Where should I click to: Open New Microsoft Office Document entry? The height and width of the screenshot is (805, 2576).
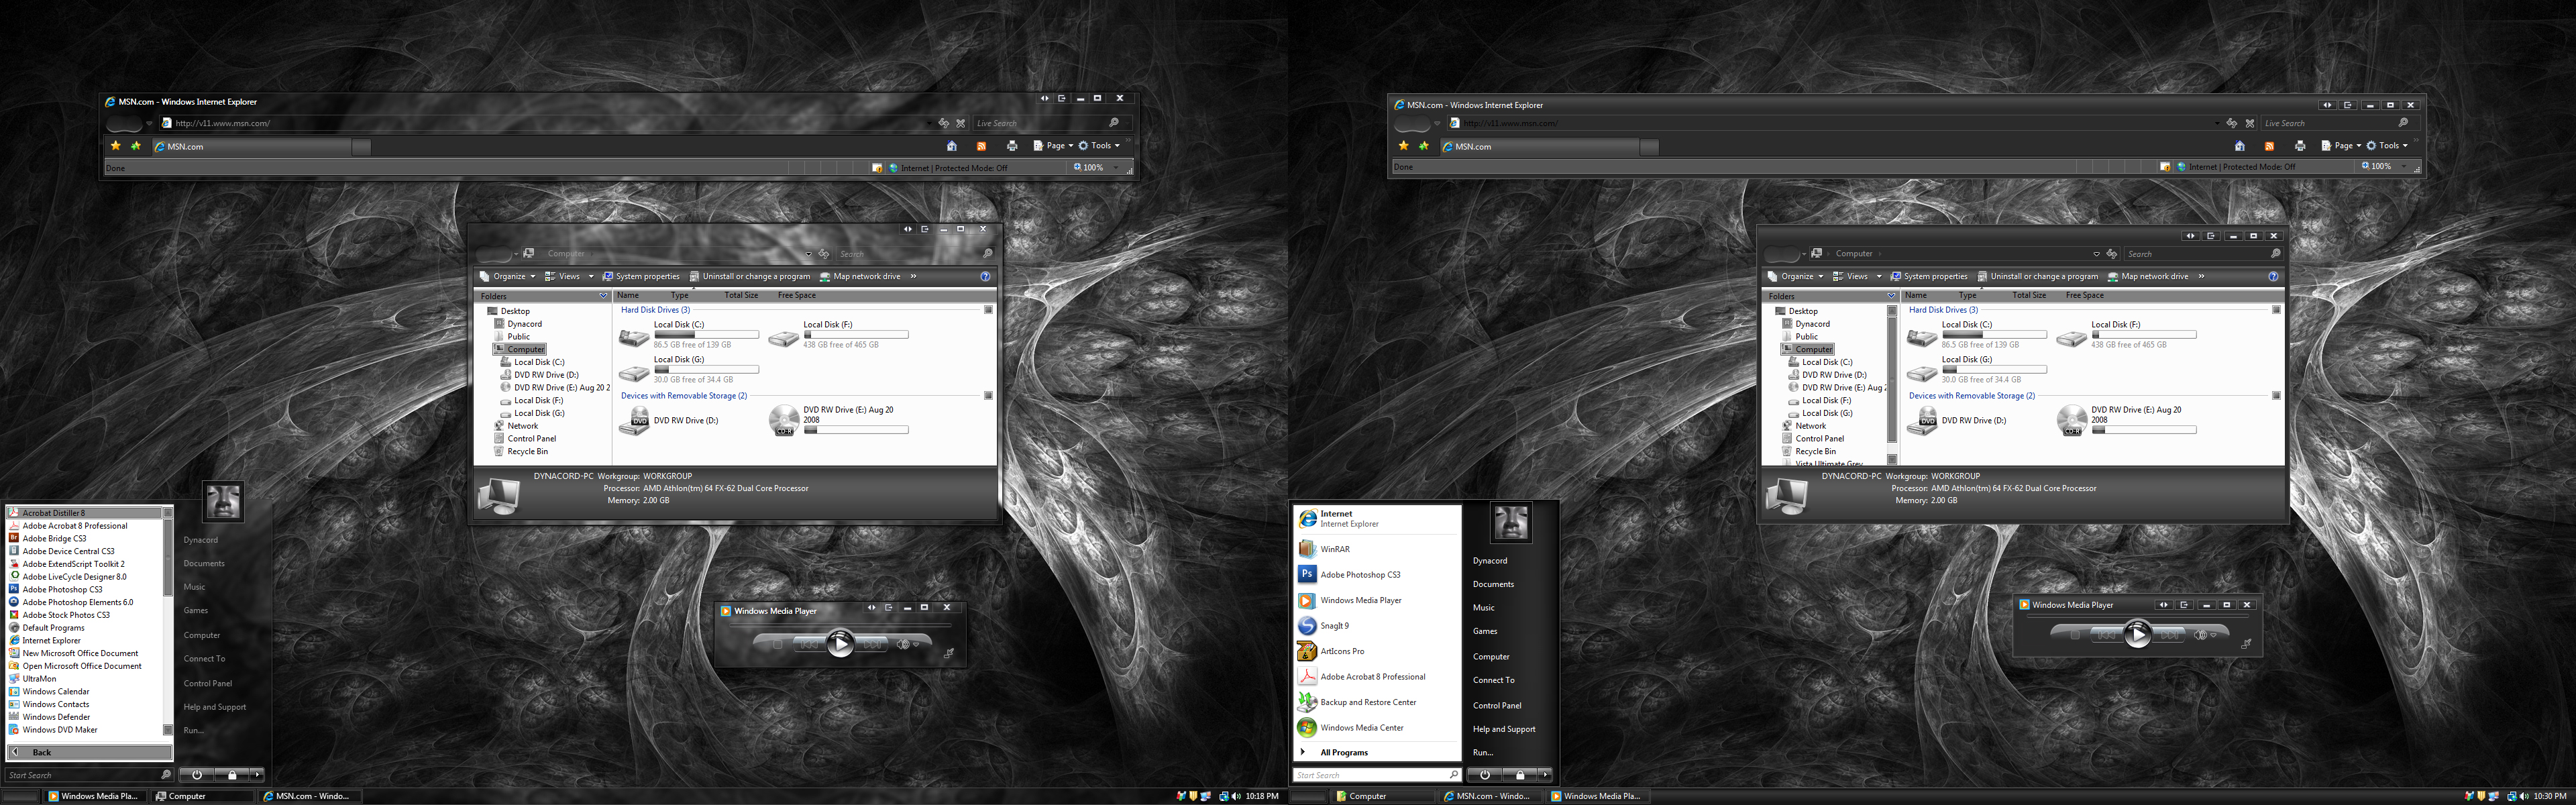click(80, 653)
